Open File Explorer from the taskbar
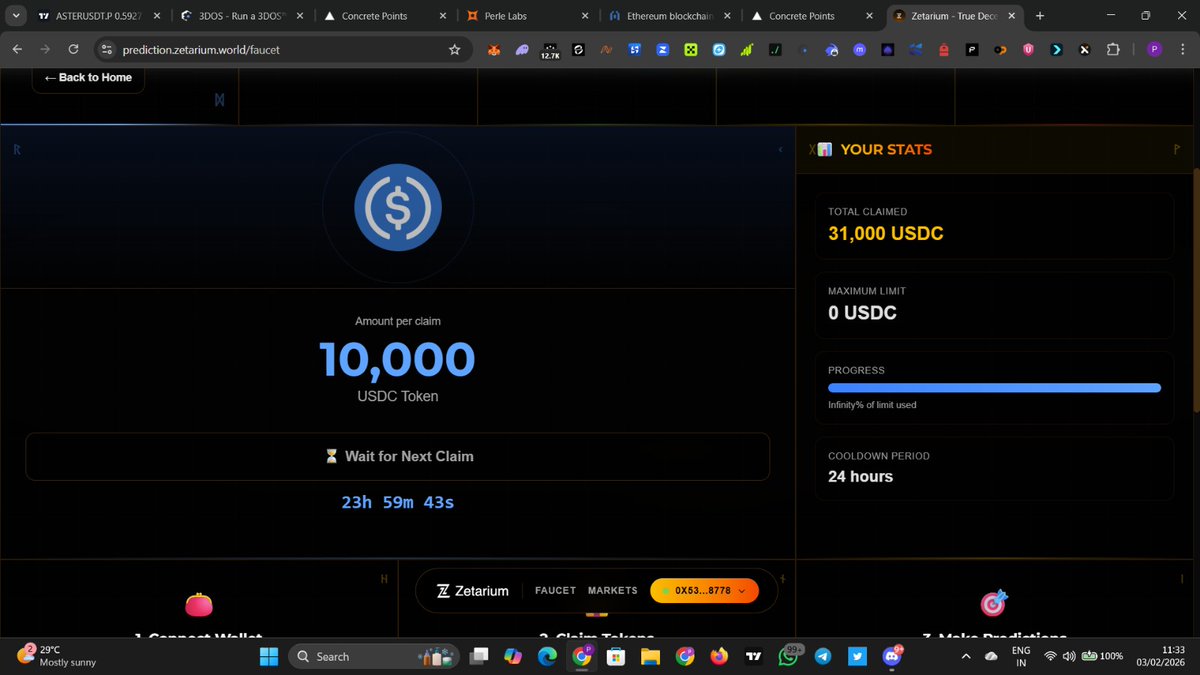 (650, 656)
